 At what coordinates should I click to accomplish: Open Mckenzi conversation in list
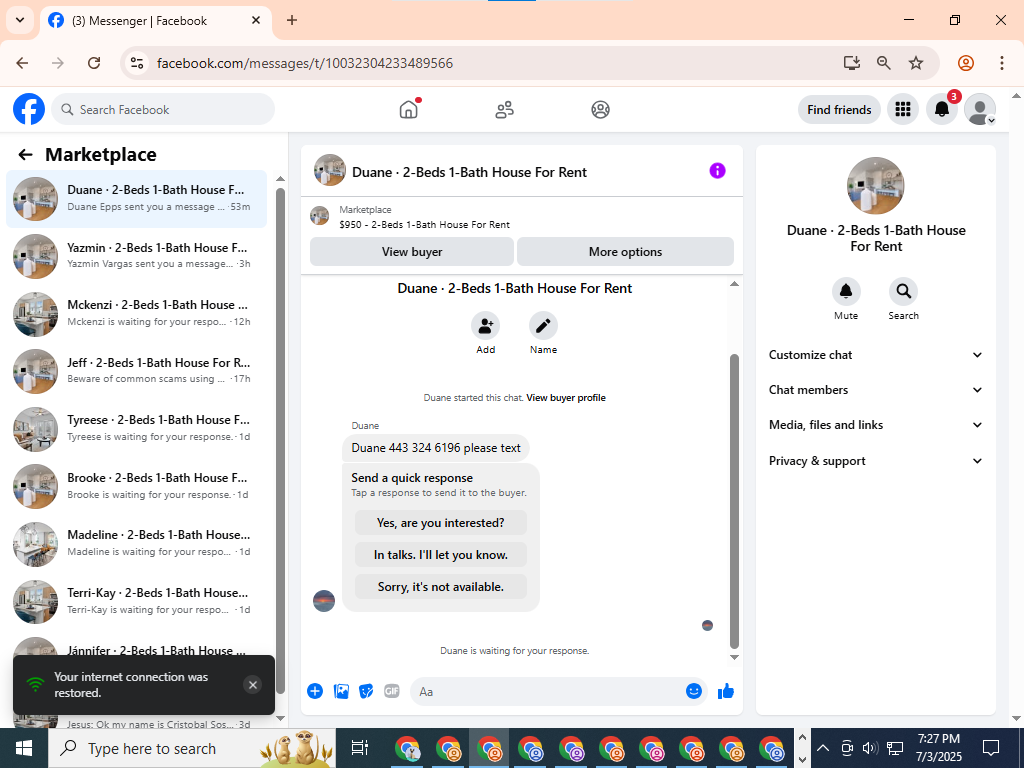(x=136, y=313)
